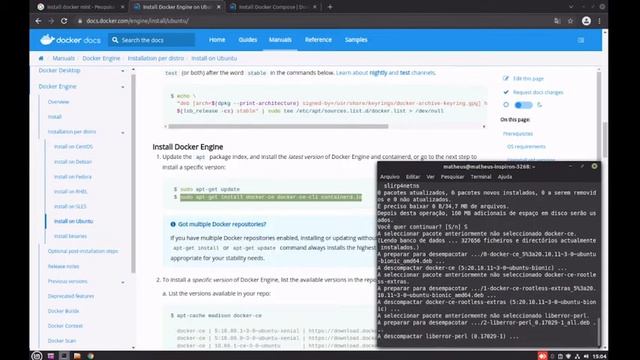Click the translate page icon in address bar

[x=557, y=21]
